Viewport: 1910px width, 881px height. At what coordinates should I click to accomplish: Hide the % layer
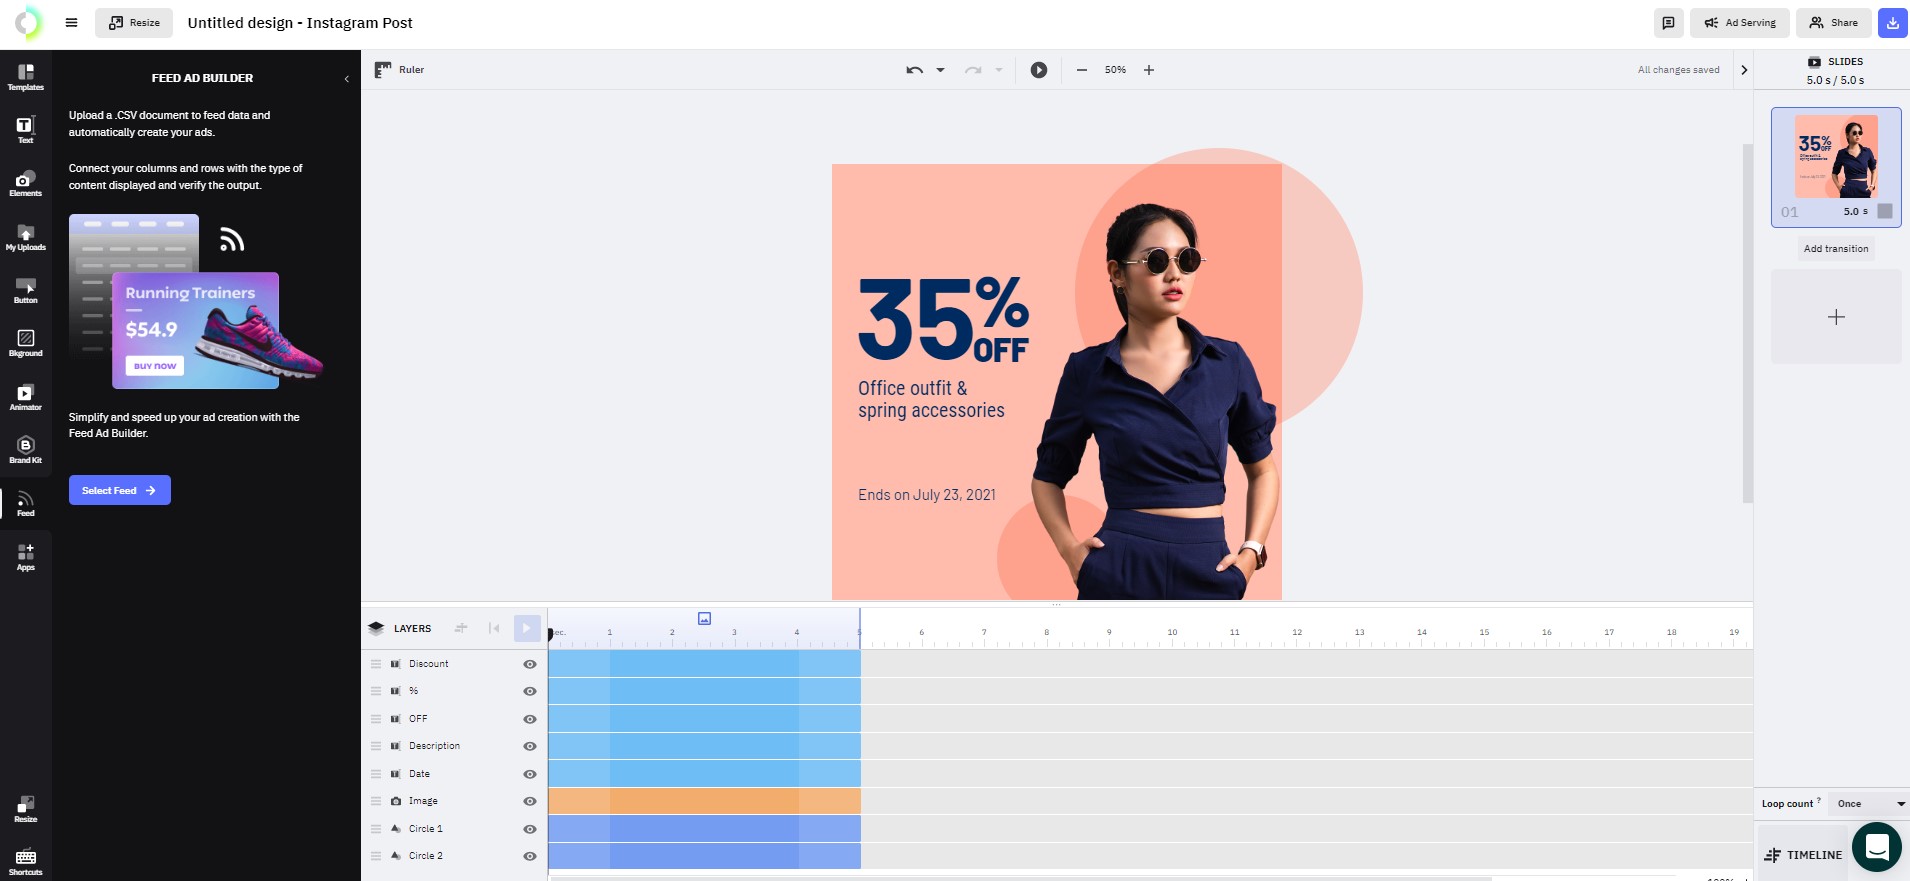coord(530,691)
